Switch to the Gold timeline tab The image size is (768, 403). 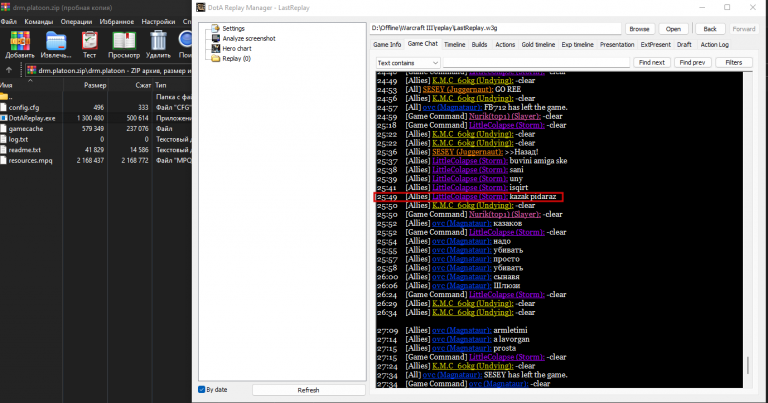(x=538, y=45)
